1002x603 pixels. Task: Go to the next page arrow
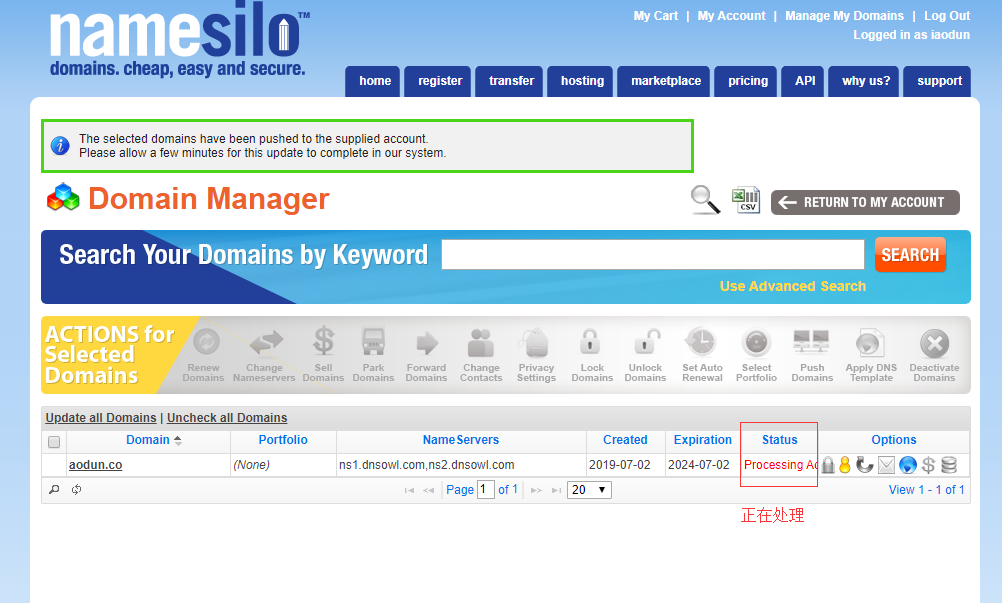pos(536,490)
